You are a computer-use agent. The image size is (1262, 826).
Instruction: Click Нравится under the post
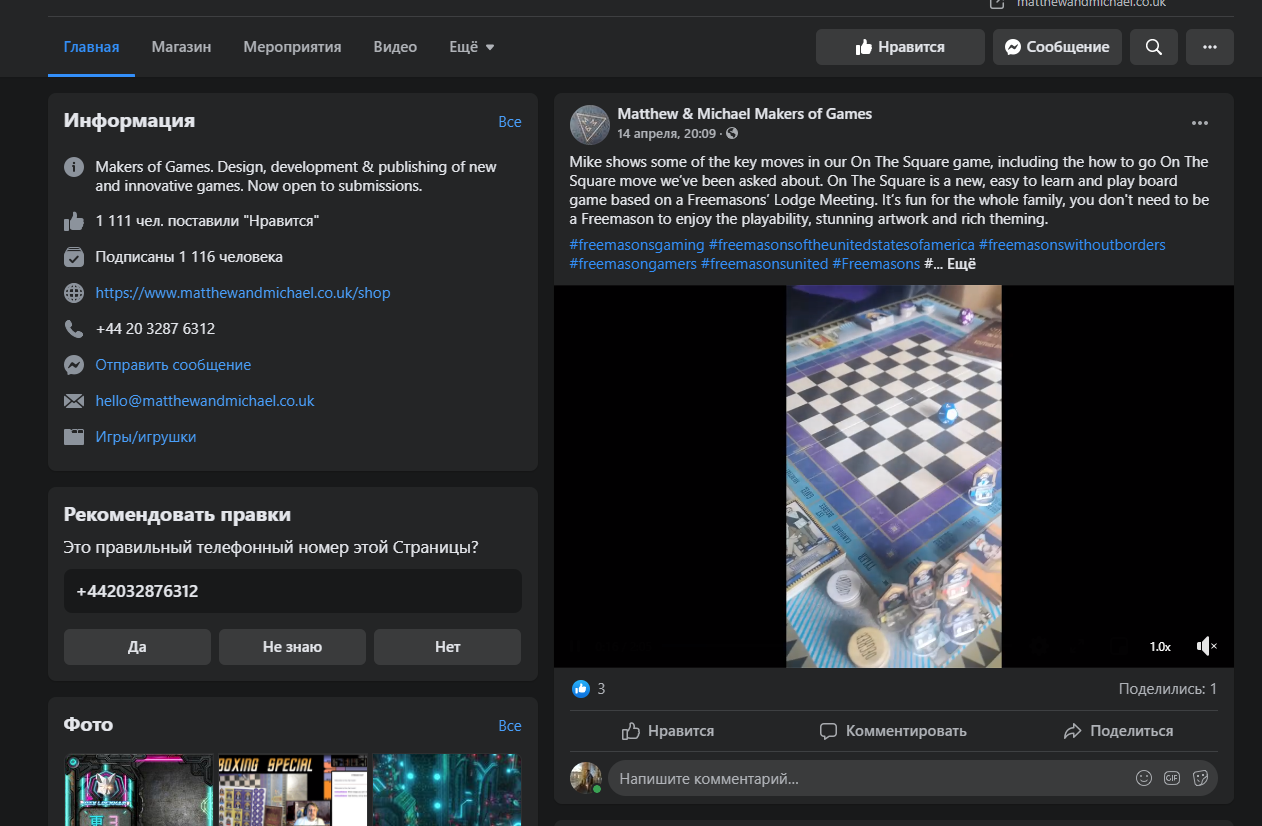(668, 731)
